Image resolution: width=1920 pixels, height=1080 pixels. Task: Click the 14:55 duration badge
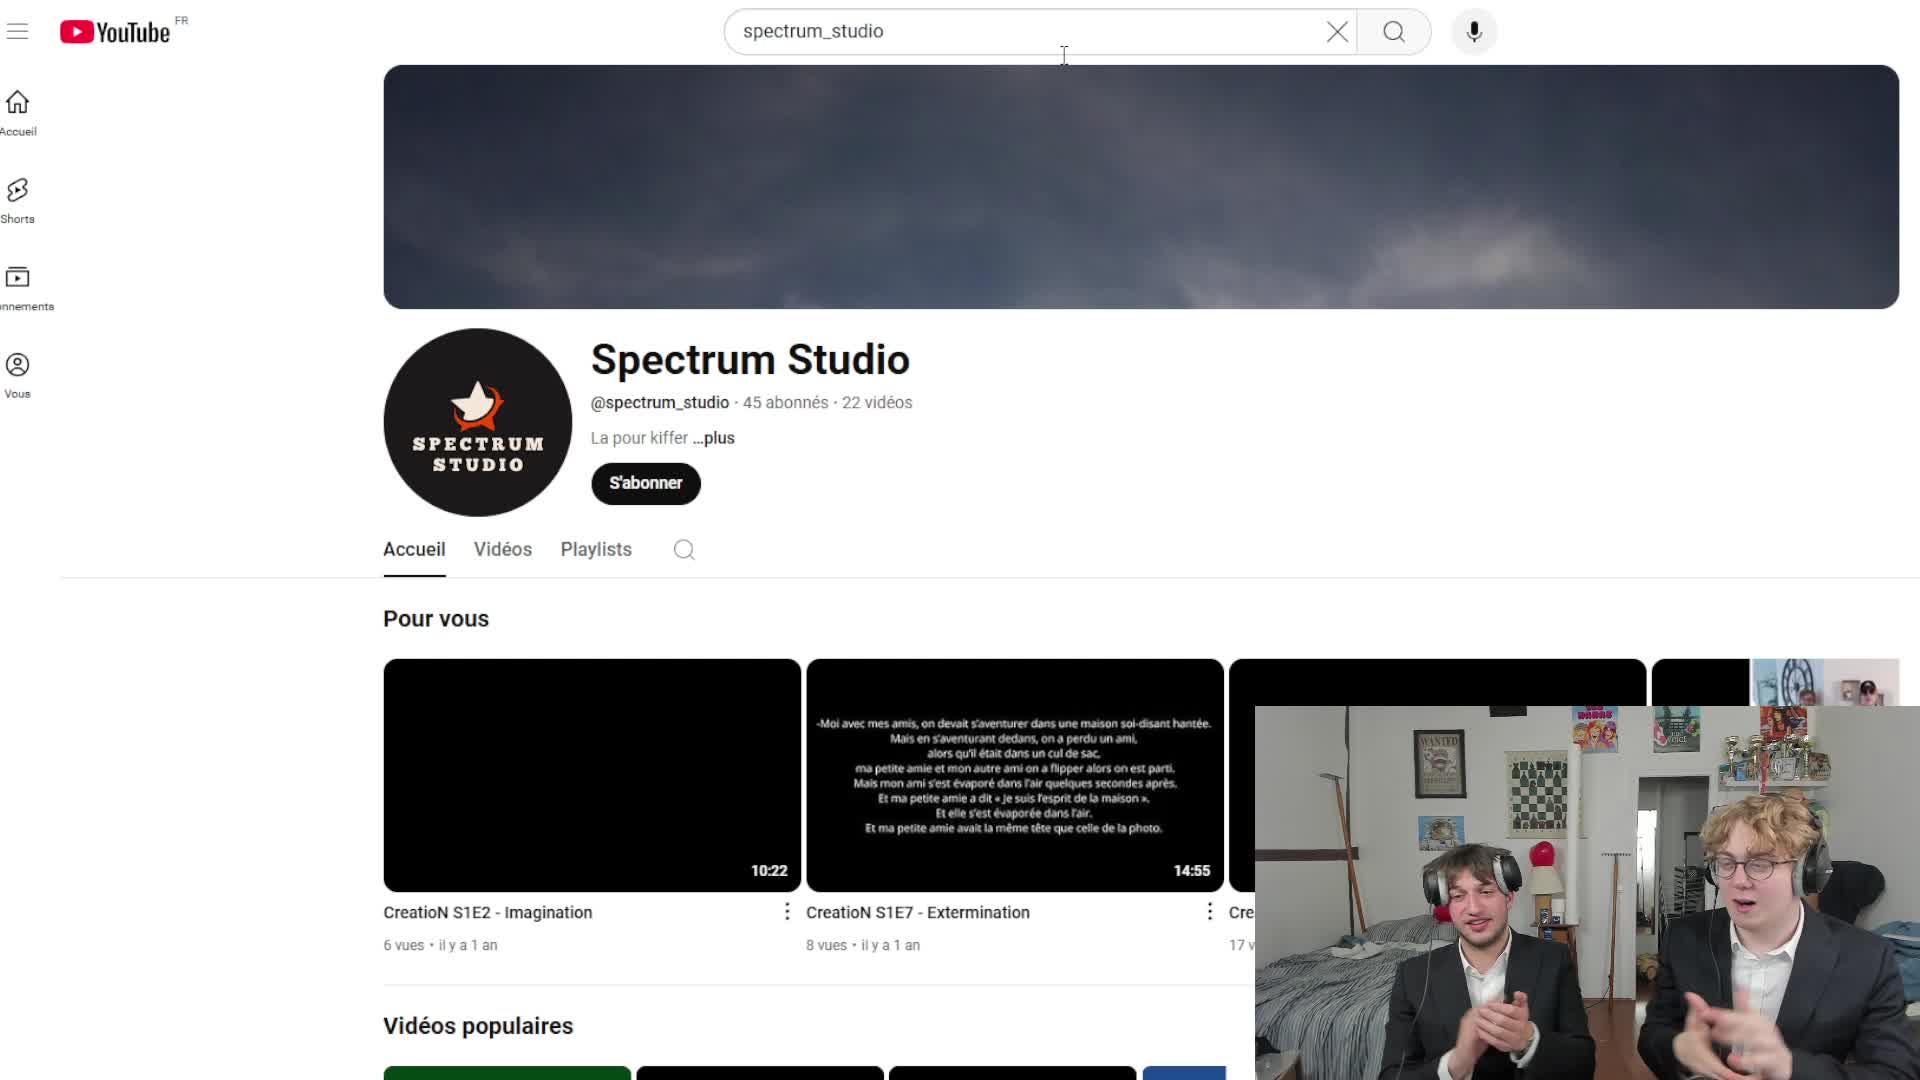(1192, 871)
